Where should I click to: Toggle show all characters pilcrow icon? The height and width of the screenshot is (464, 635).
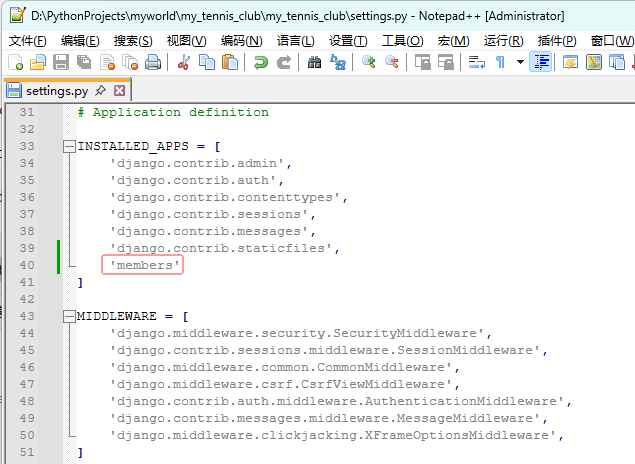coord(501,63)
